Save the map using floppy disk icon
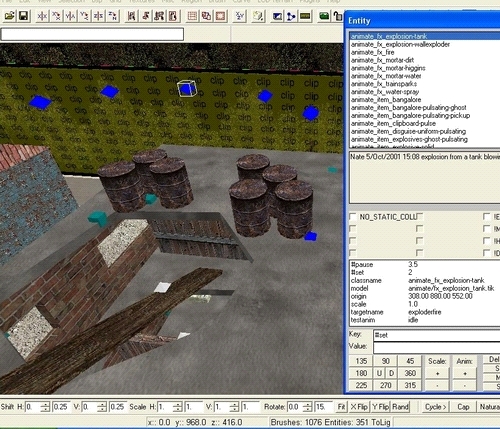 pos(23,16)
